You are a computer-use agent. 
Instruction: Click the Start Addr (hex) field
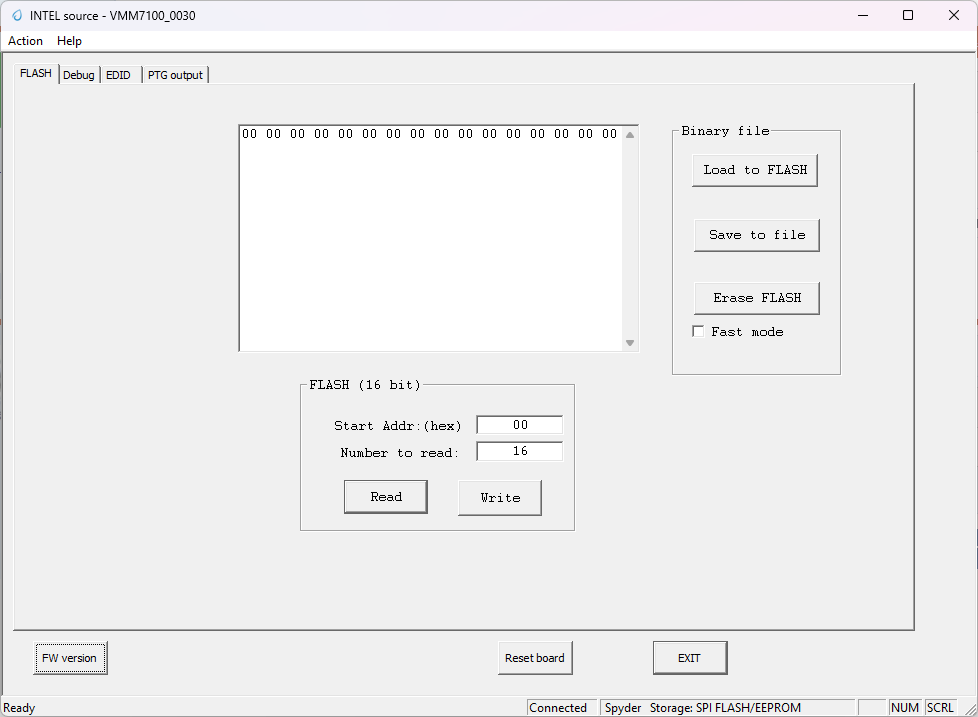pos(520,425)
